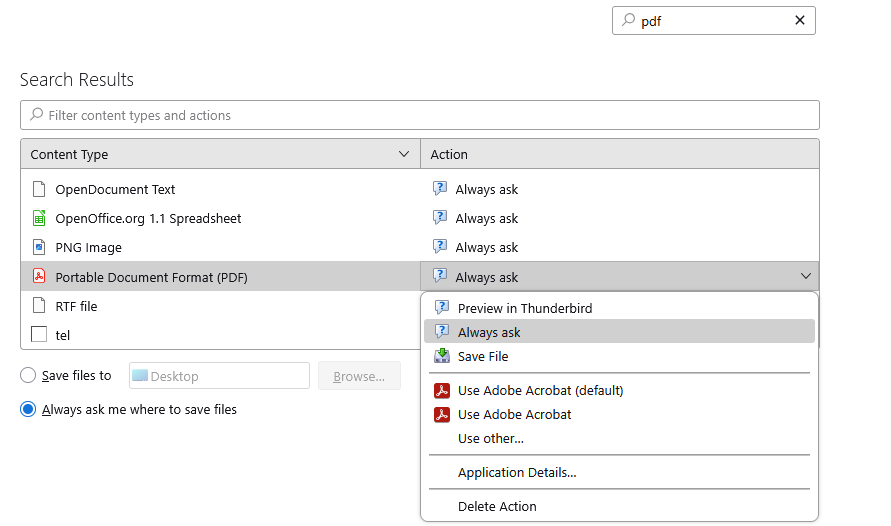
Task: Click the Browse... button
Action: click(x=359, y=376)
